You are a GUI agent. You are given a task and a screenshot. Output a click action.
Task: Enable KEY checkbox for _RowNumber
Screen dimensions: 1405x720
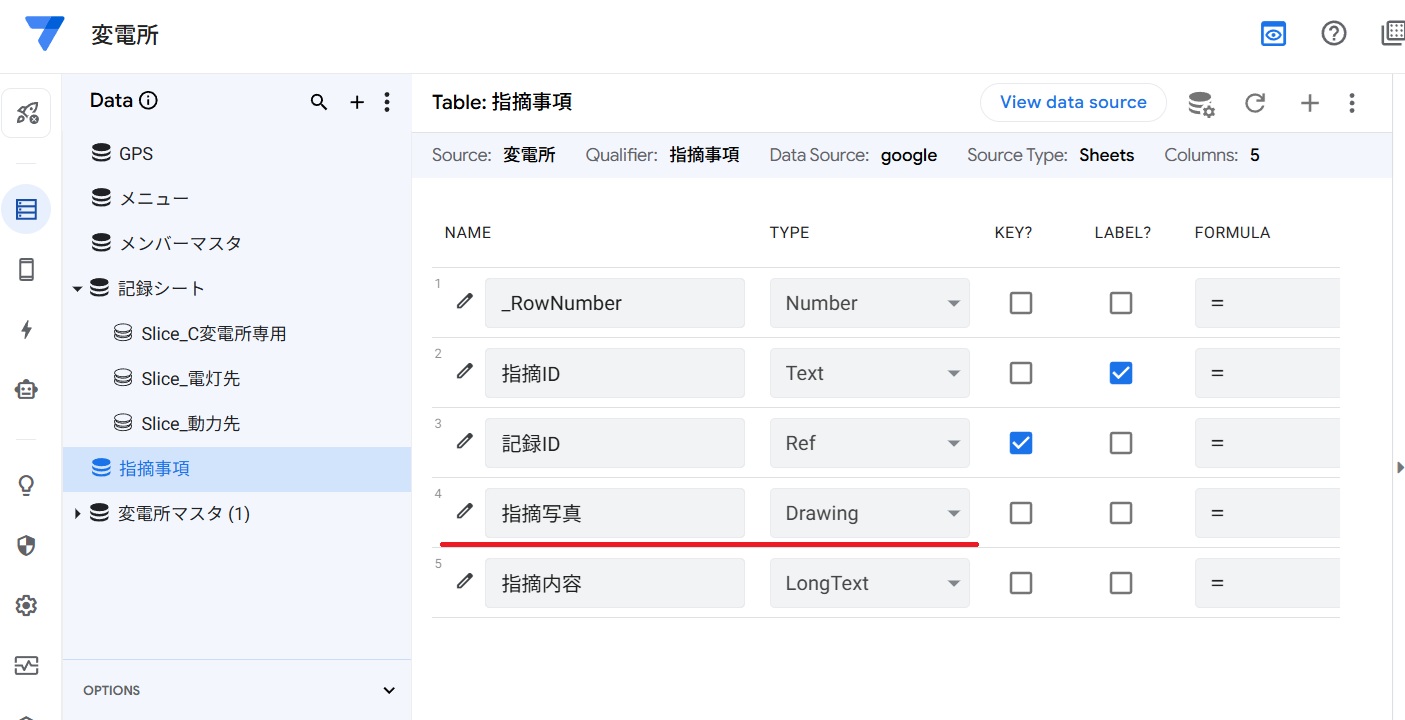click(1020, 303)
